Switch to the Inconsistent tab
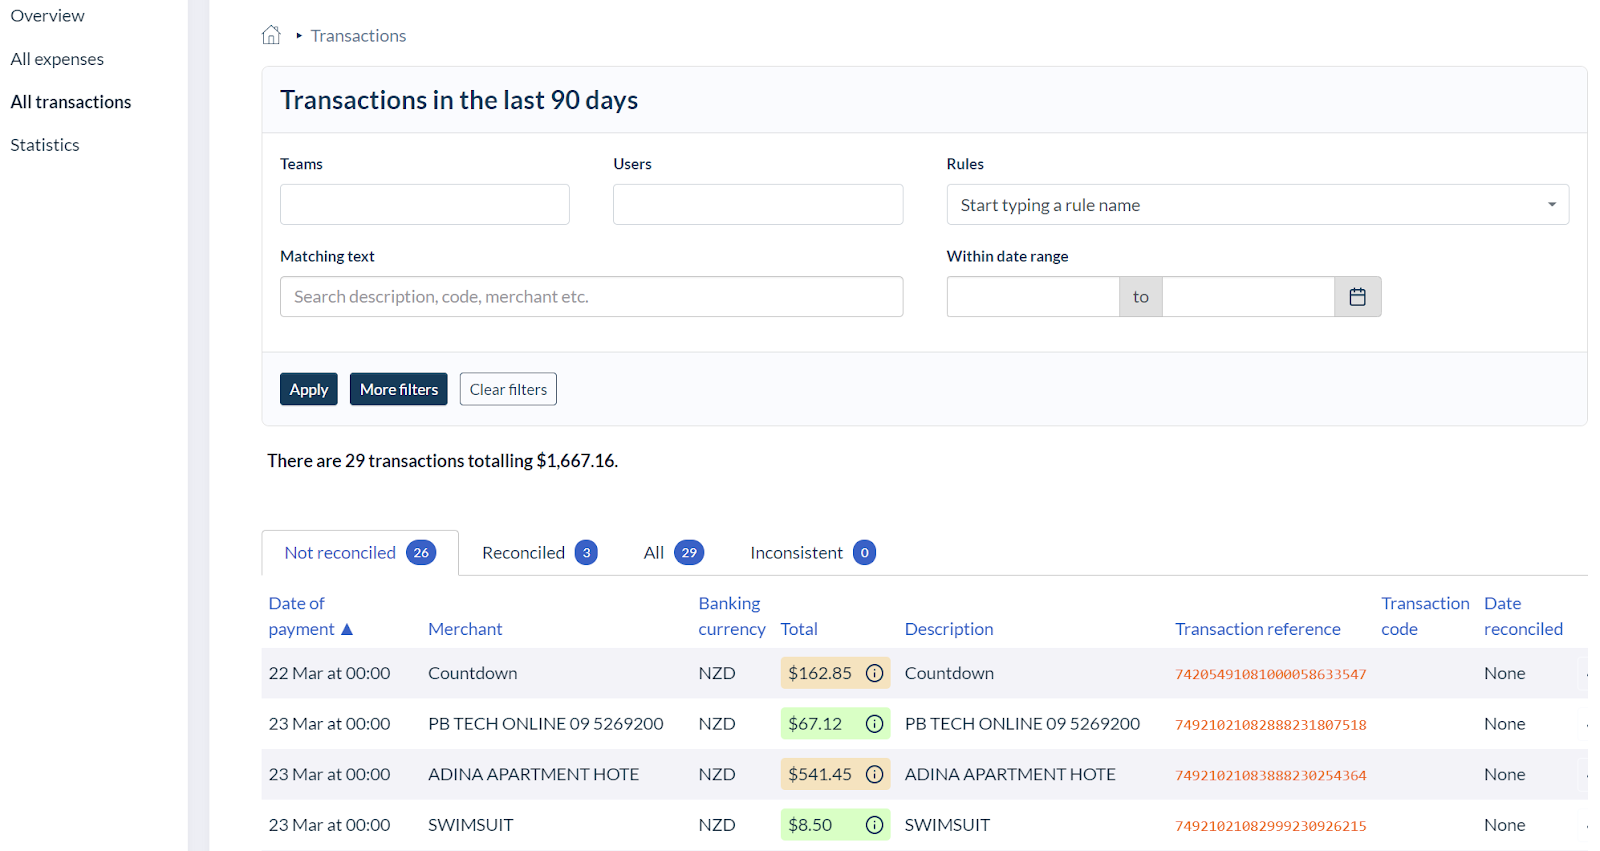This screenshot has width=1600, height=851. pos(812,553)
